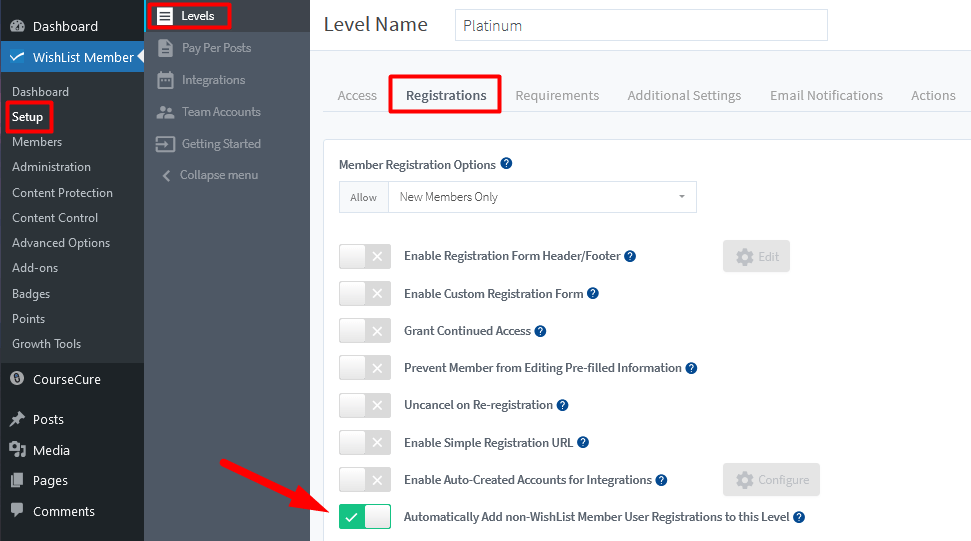Screen dimensions: 971x541
Task: Open the Badges submenu link
Action: pos(31,294)
